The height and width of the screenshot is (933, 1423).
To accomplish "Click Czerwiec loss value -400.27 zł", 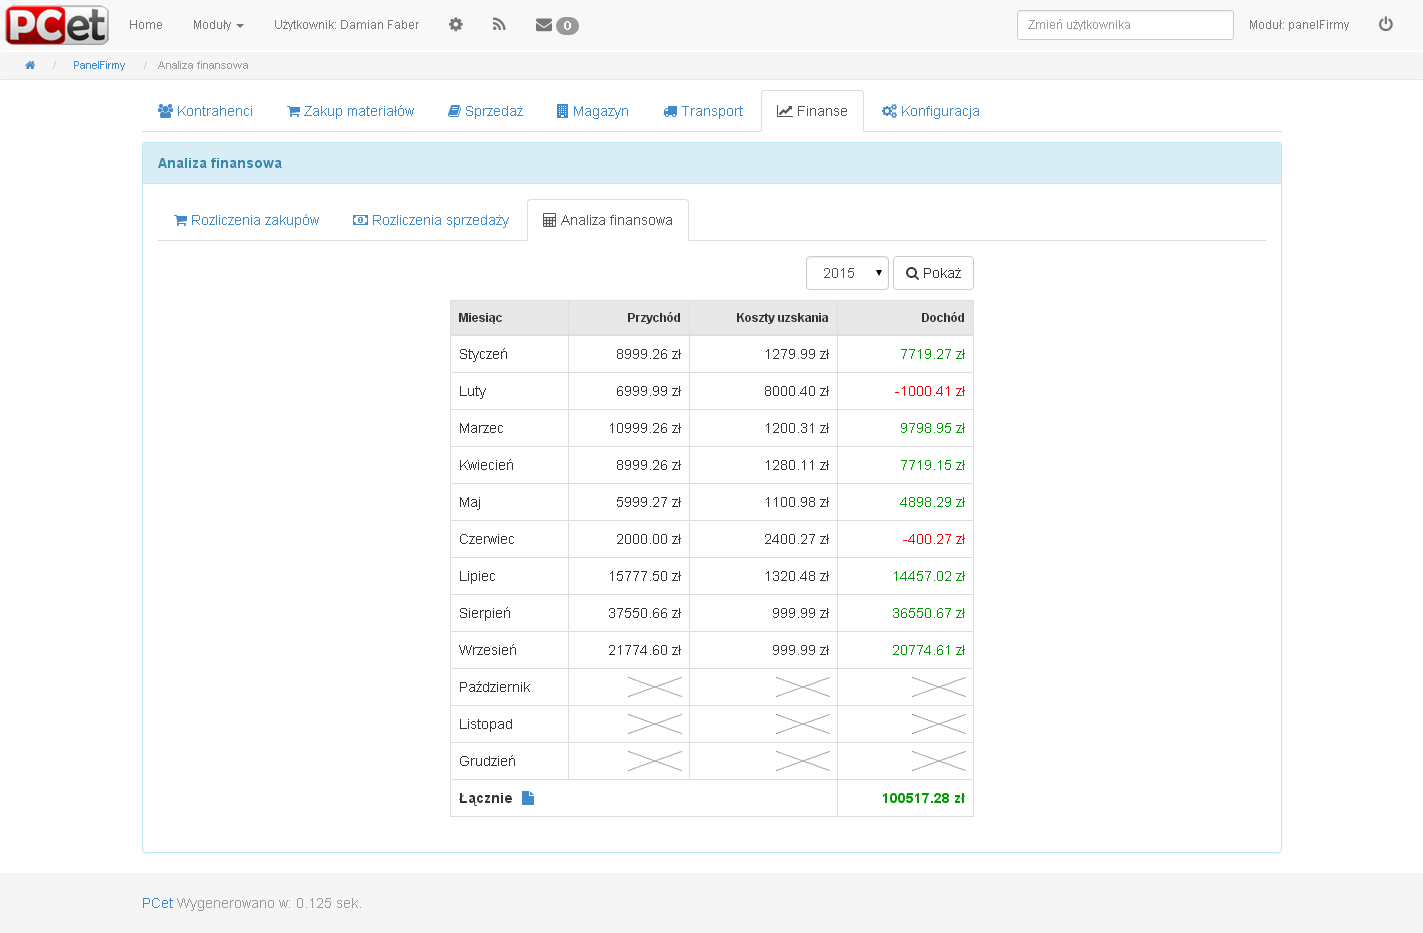I will pyautogui.click(x=934, y=539).
